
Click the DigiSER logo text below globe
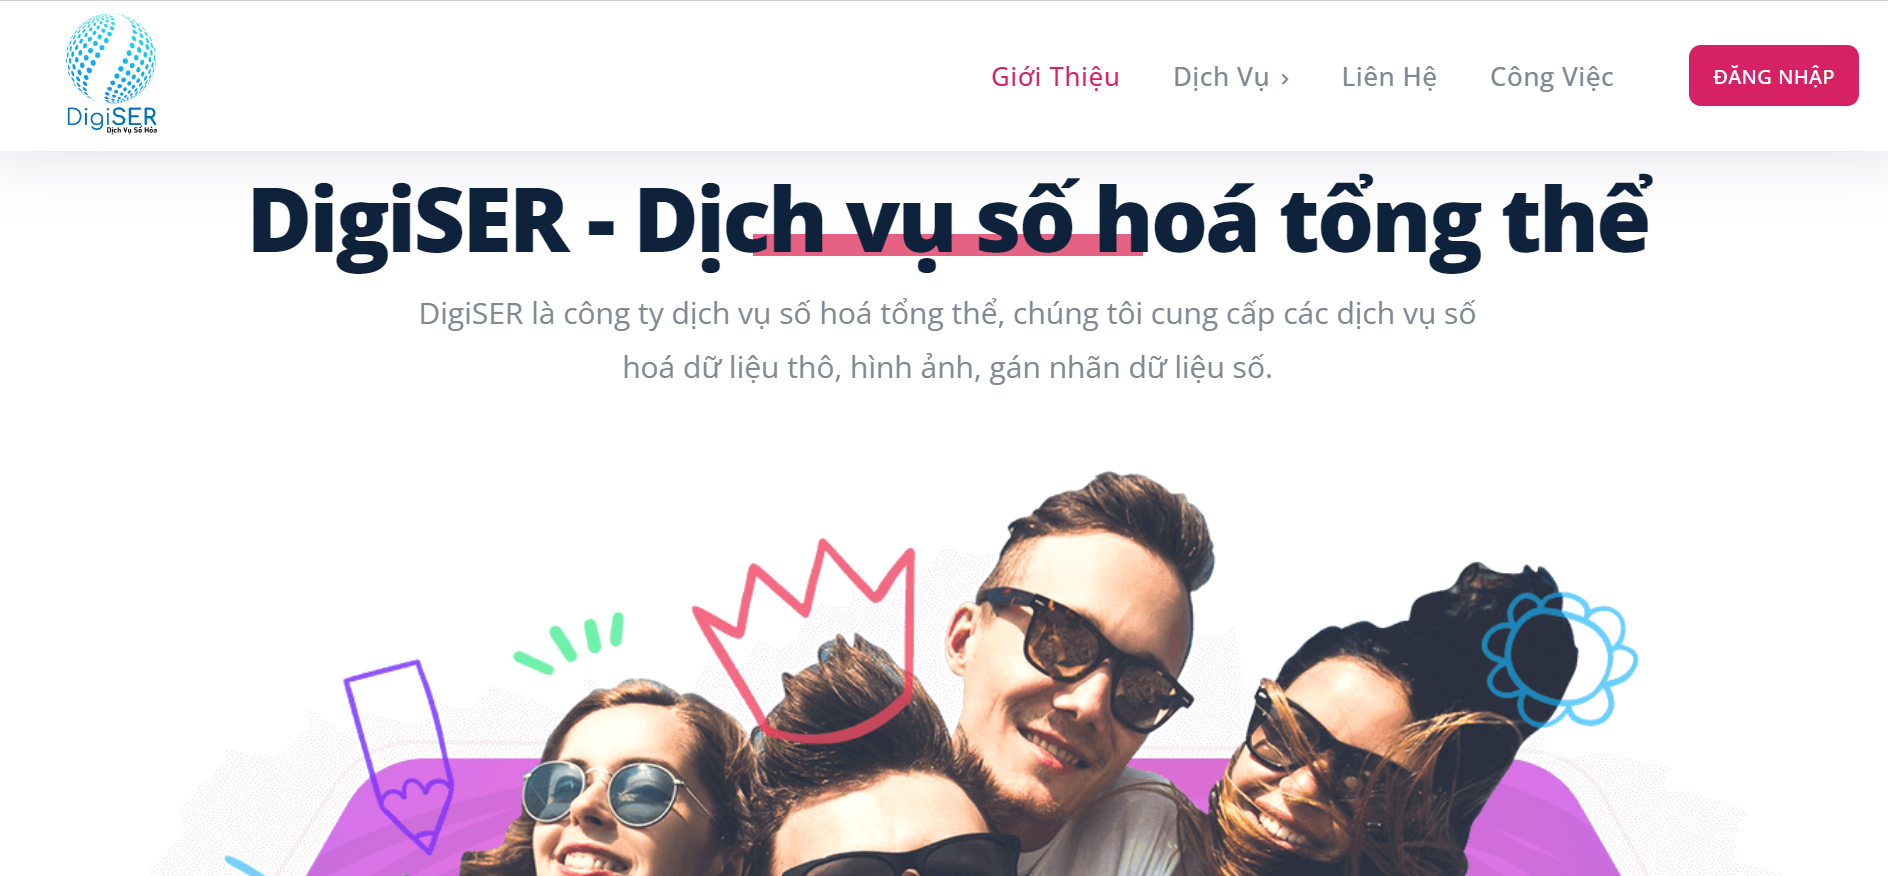[x=111, y=118]
